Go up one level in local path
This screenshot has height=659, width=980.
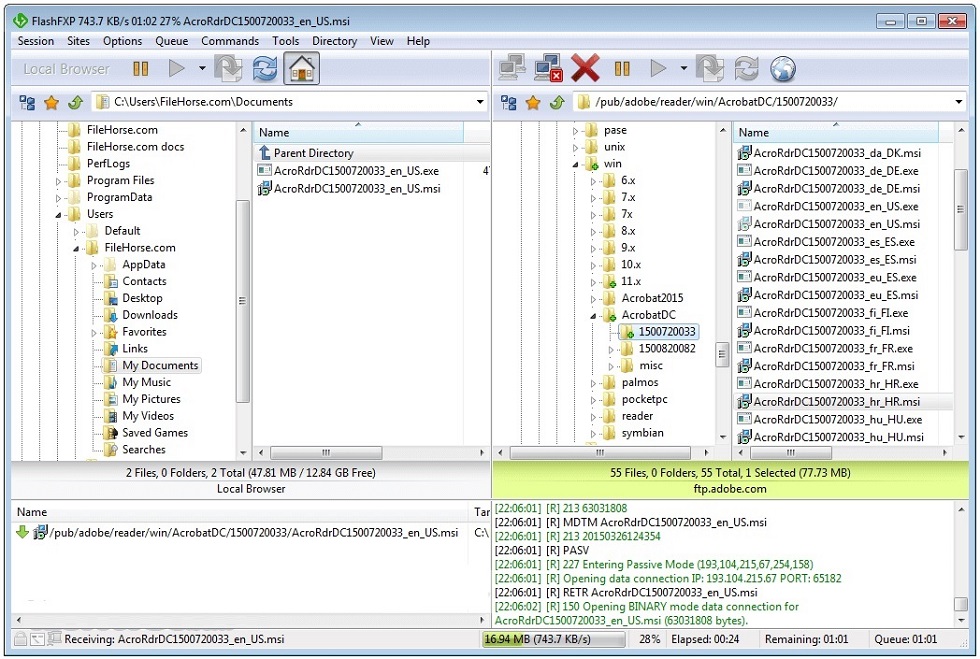76,102
